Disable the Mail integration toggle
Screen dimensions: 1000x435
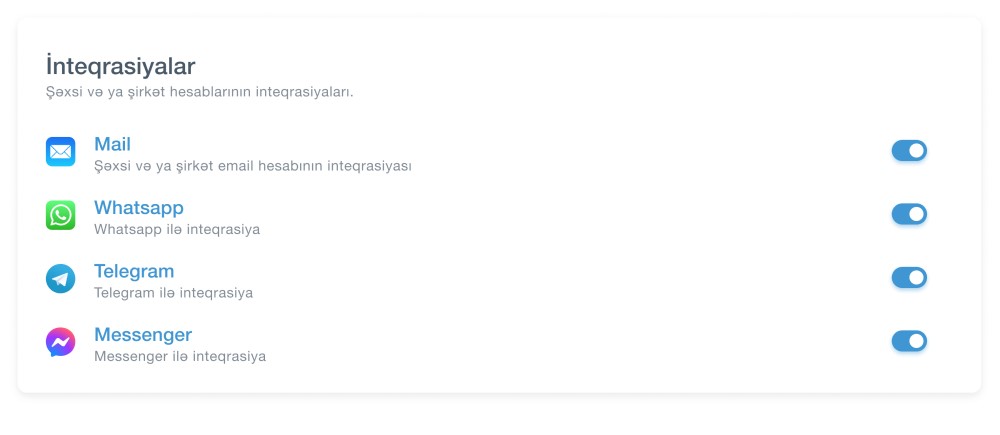[x=909, y=151]
